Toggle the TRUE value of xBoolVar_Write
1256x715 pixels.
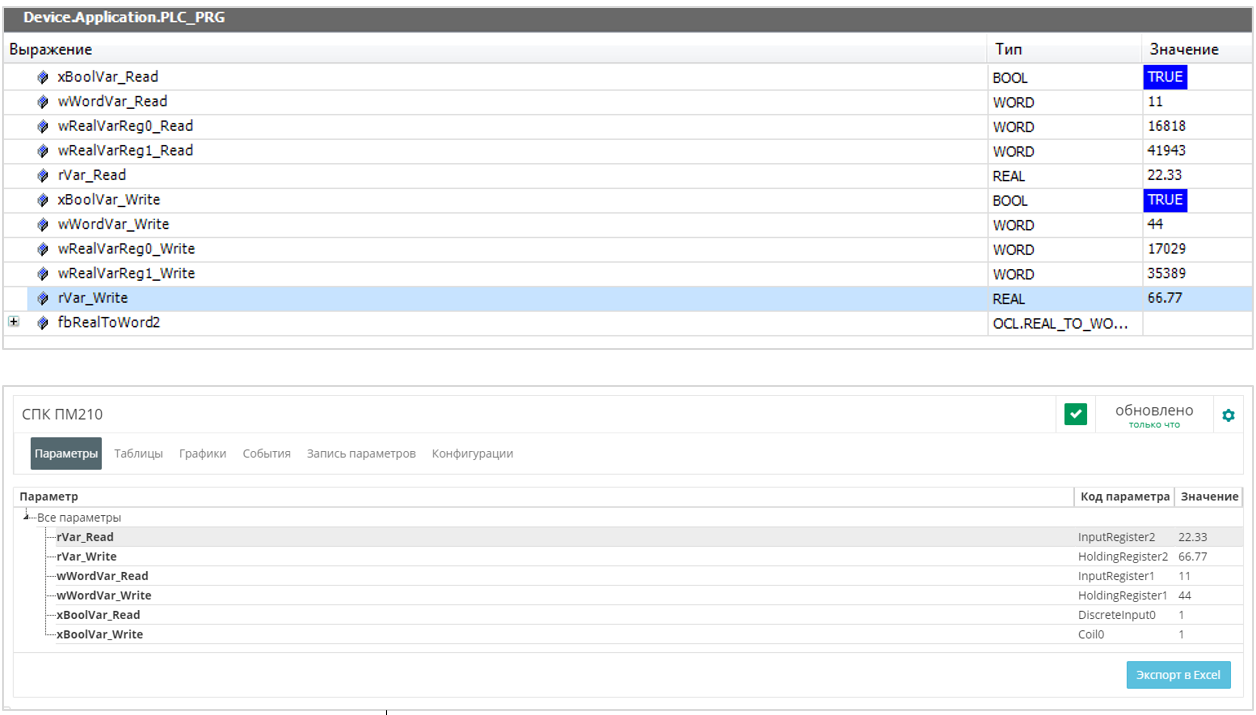pos(1165,200)
